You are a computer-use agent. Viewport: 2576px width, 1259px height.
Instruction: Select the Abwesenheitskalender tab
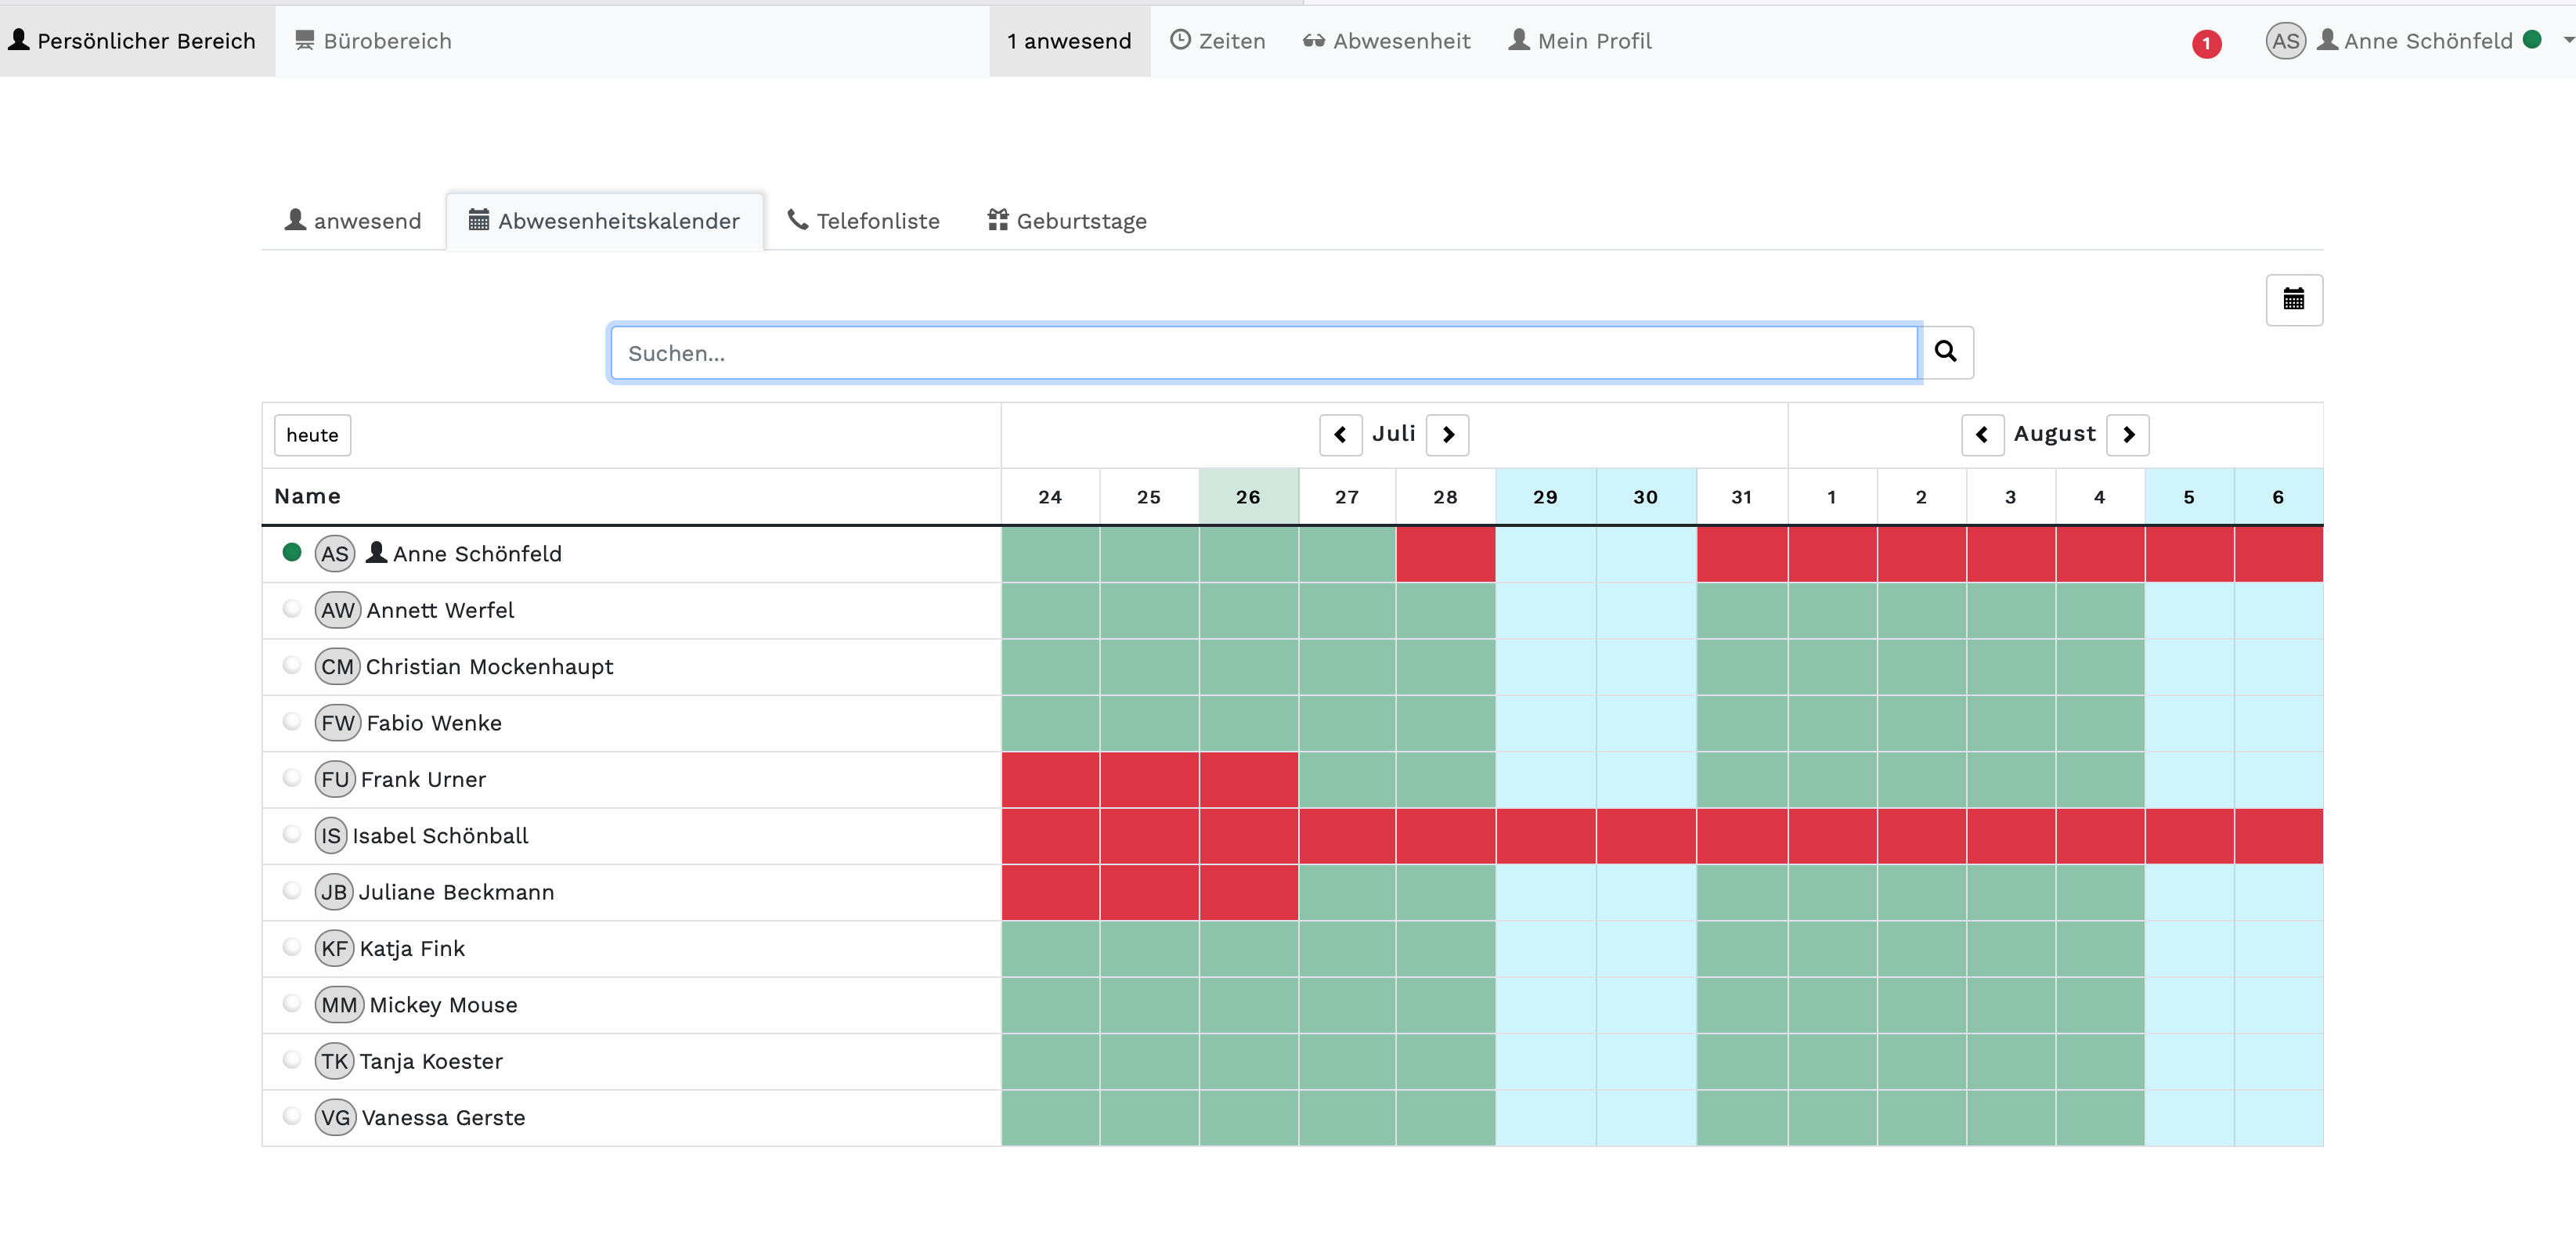click(605, 221)
